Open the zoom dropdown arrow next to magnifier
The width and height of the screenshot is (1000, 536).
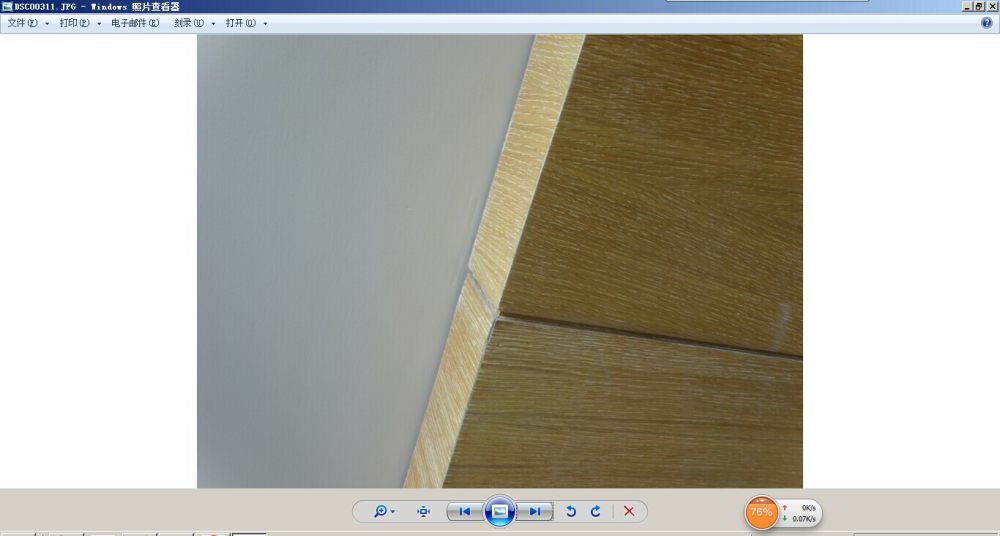(x=393, y=512)
